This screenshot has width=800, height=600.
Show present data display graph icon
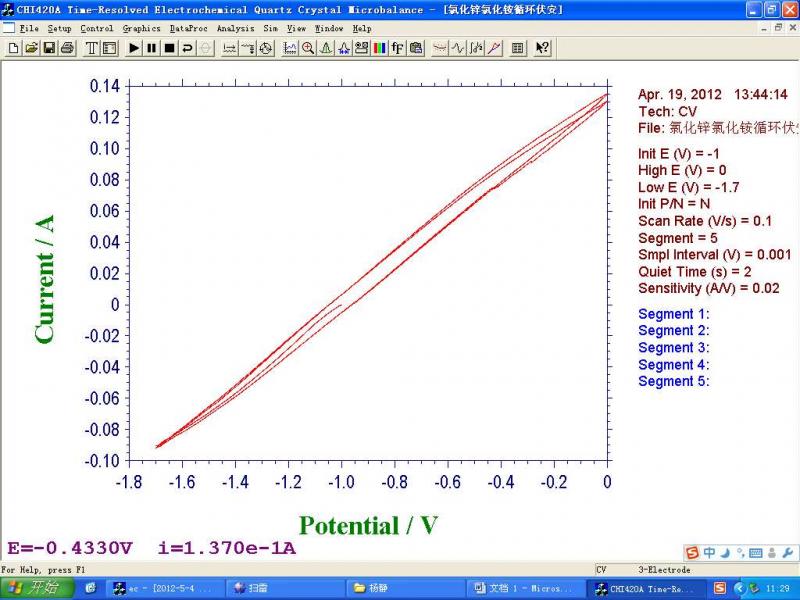click(x=290, y=48)
